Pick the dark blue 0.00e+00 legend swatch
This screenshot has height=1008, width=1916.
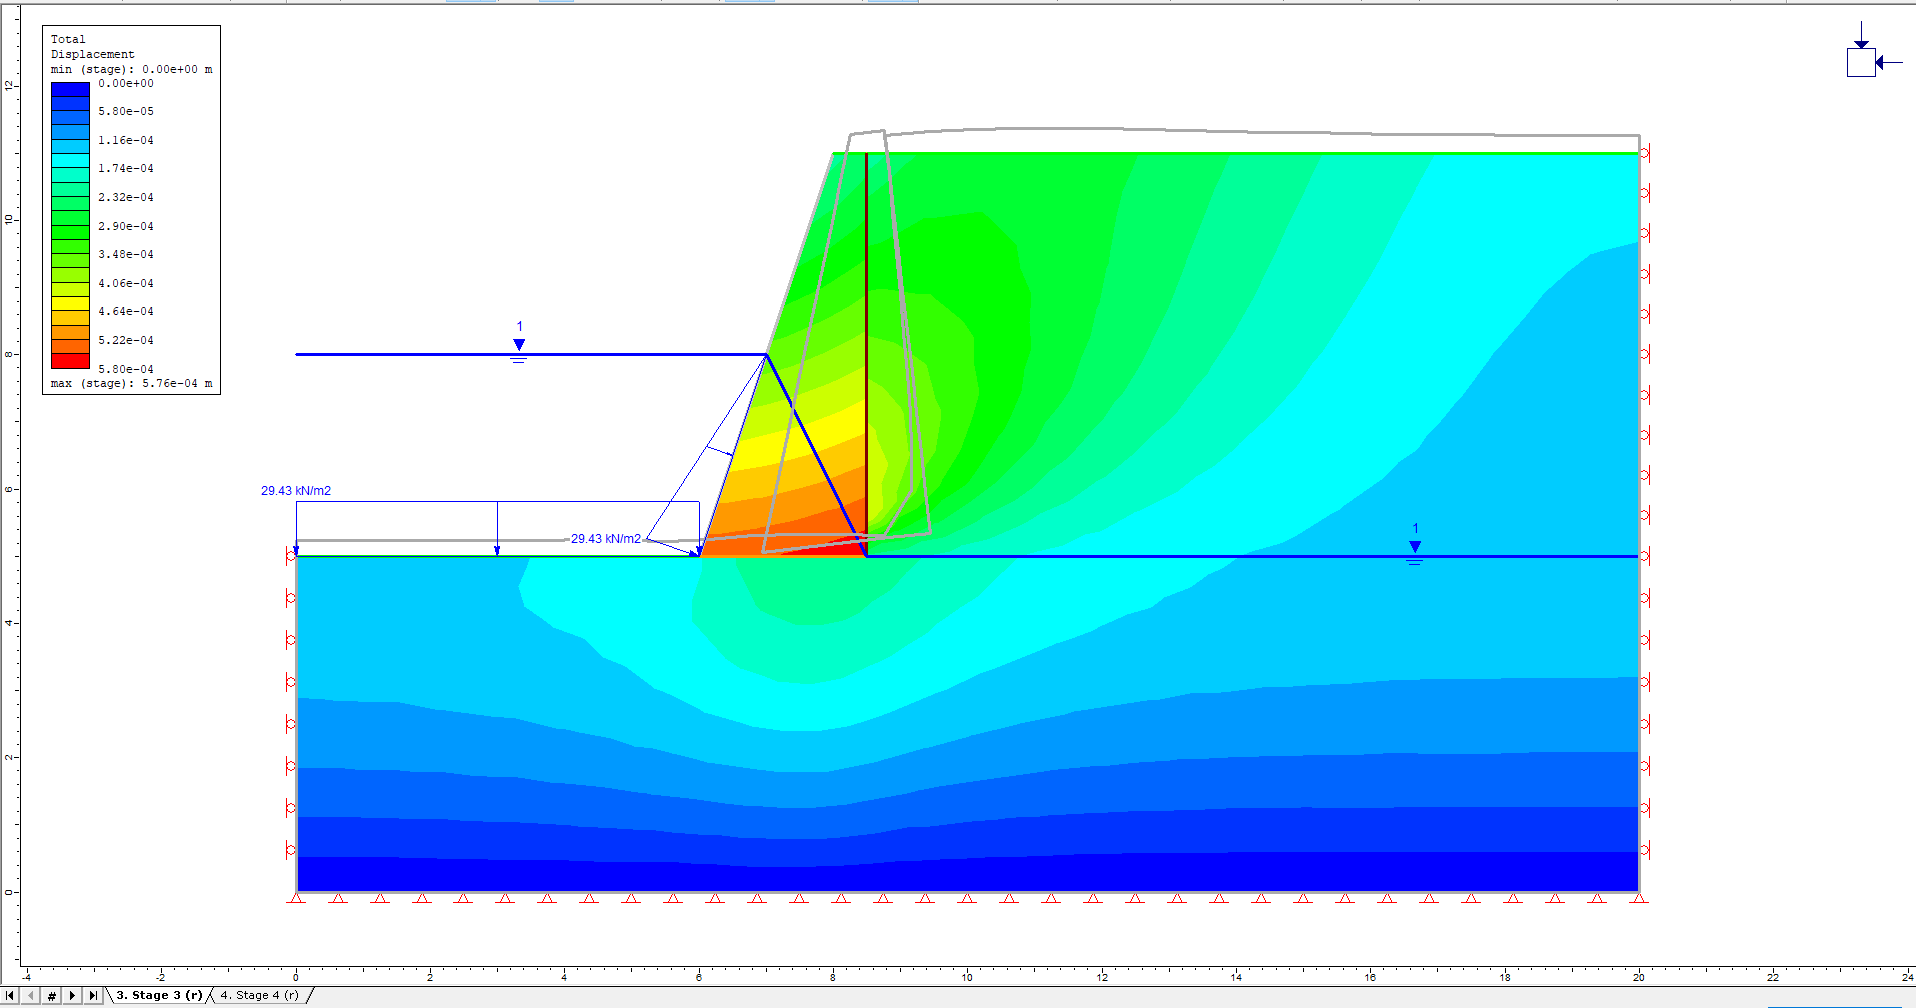[70, 89]
